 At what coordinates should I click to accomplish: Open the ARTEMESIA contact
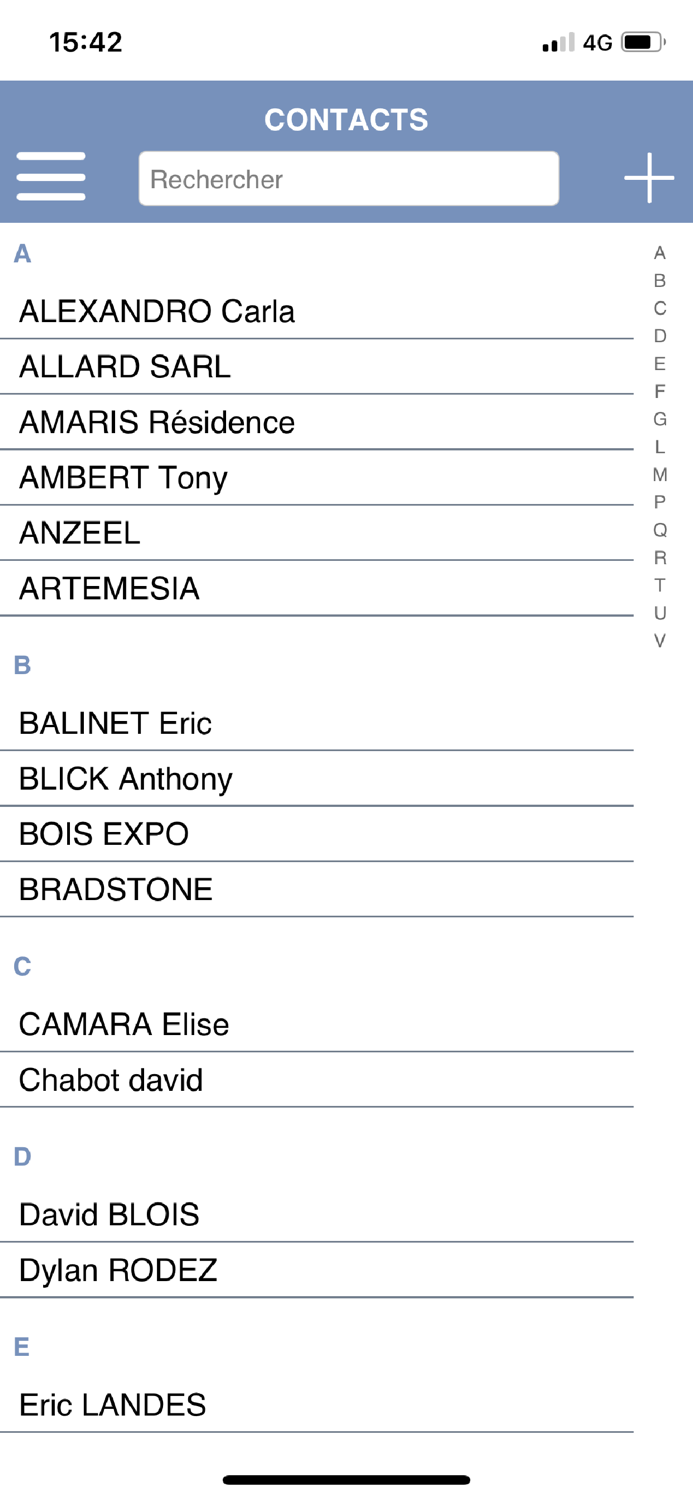[x=109, y=589]
